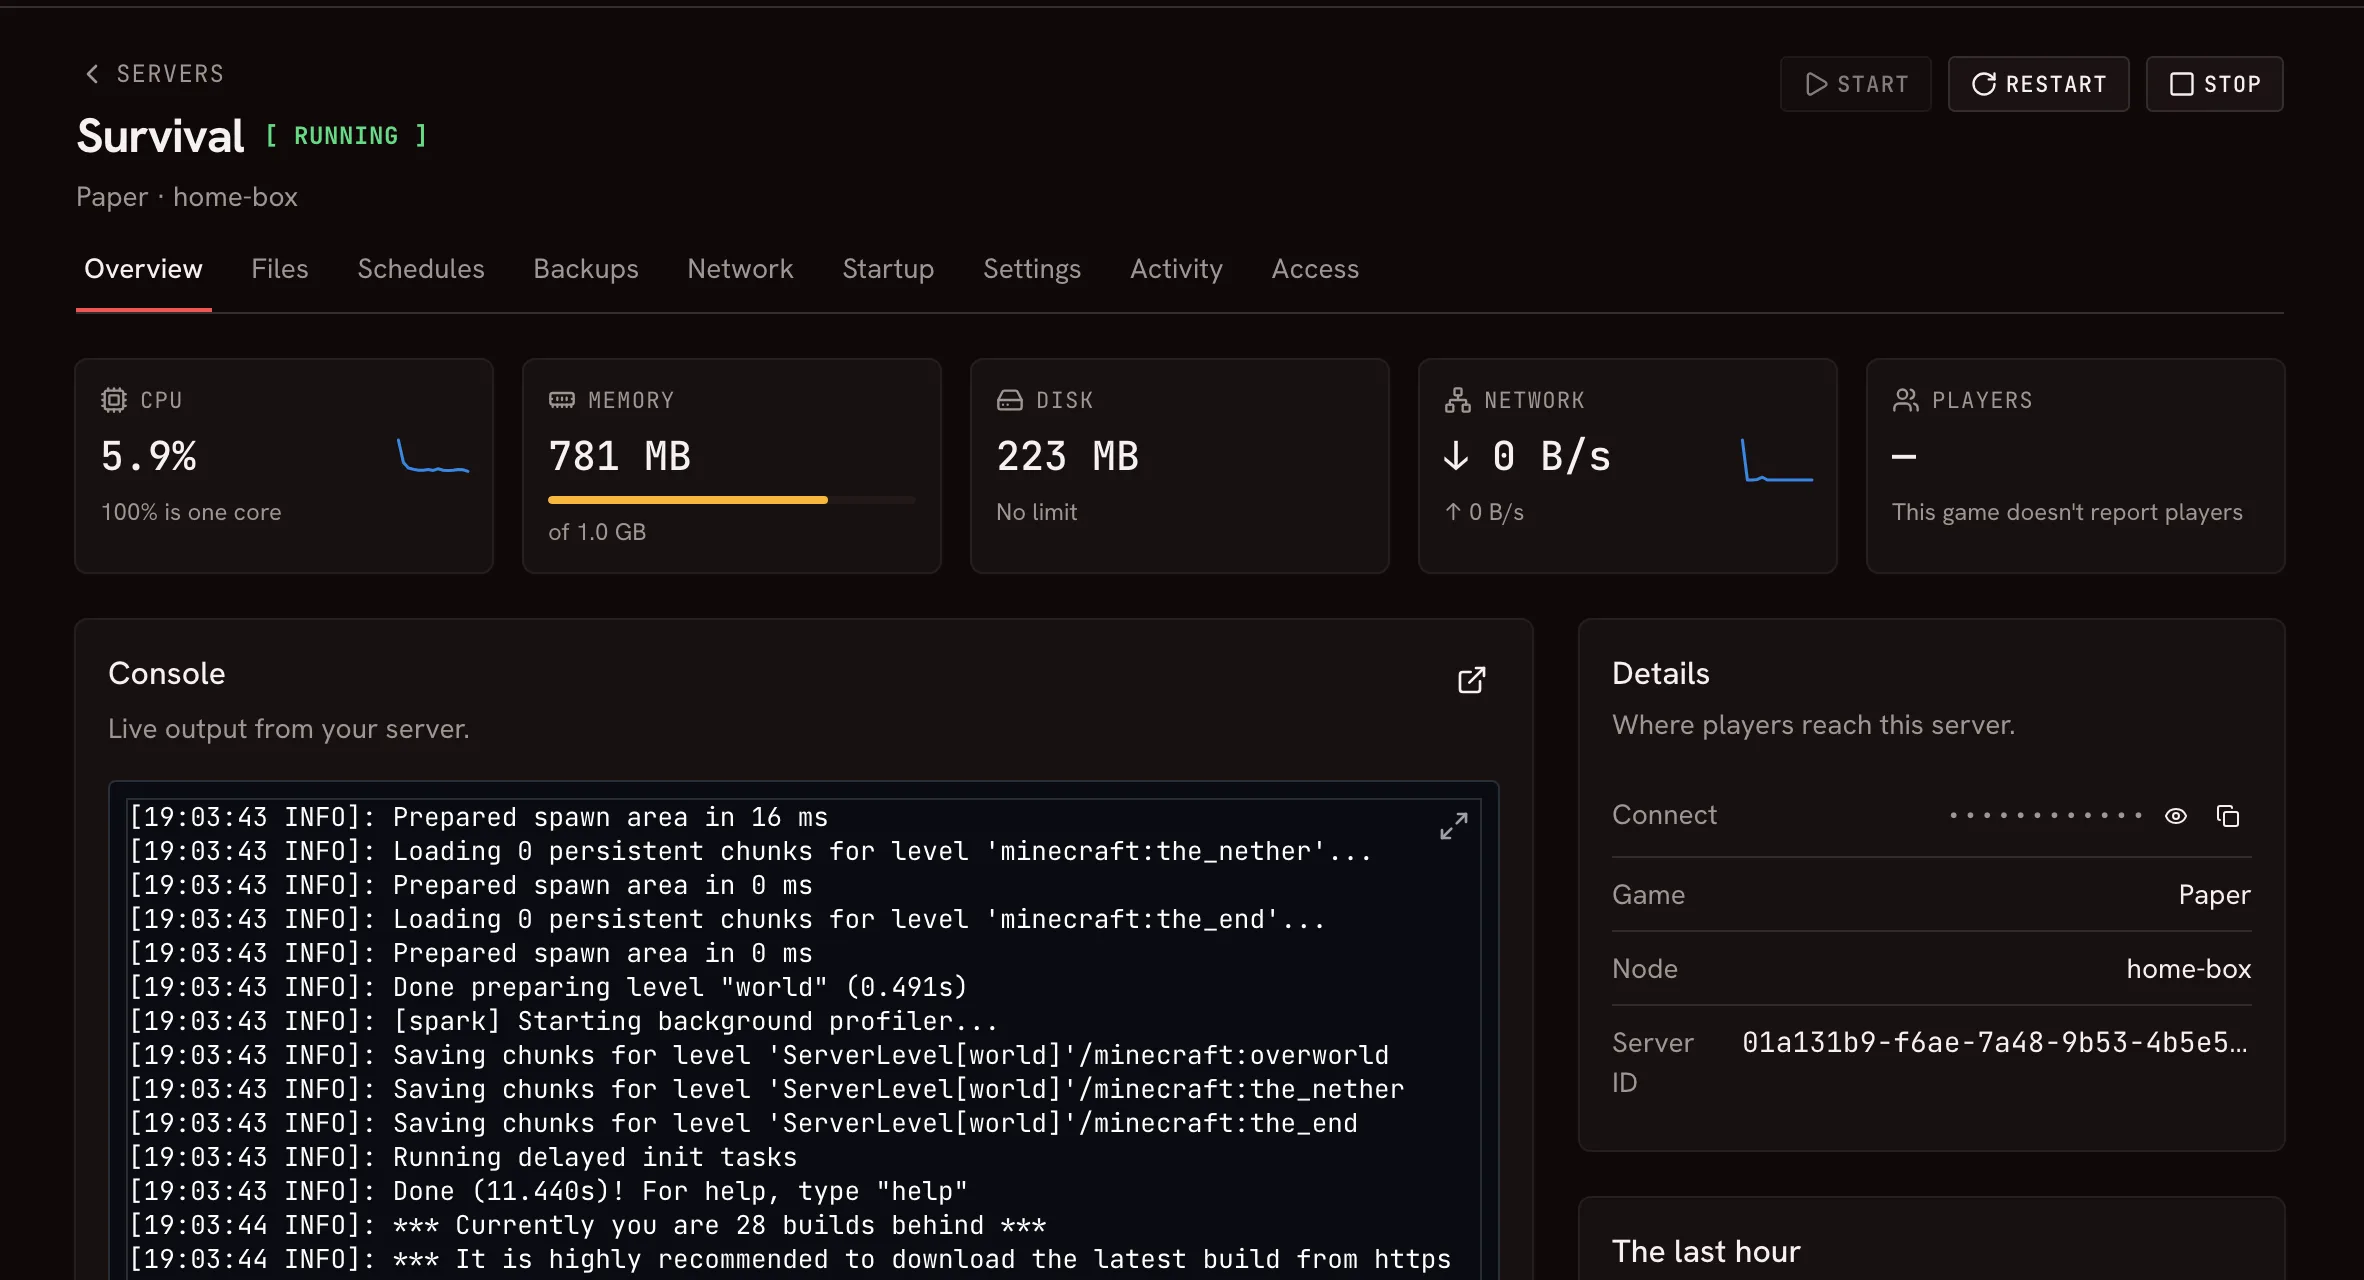Switch to the Overview tab
The height and width of the screenshot is (1280, 2364).
[x=143, y=269]
